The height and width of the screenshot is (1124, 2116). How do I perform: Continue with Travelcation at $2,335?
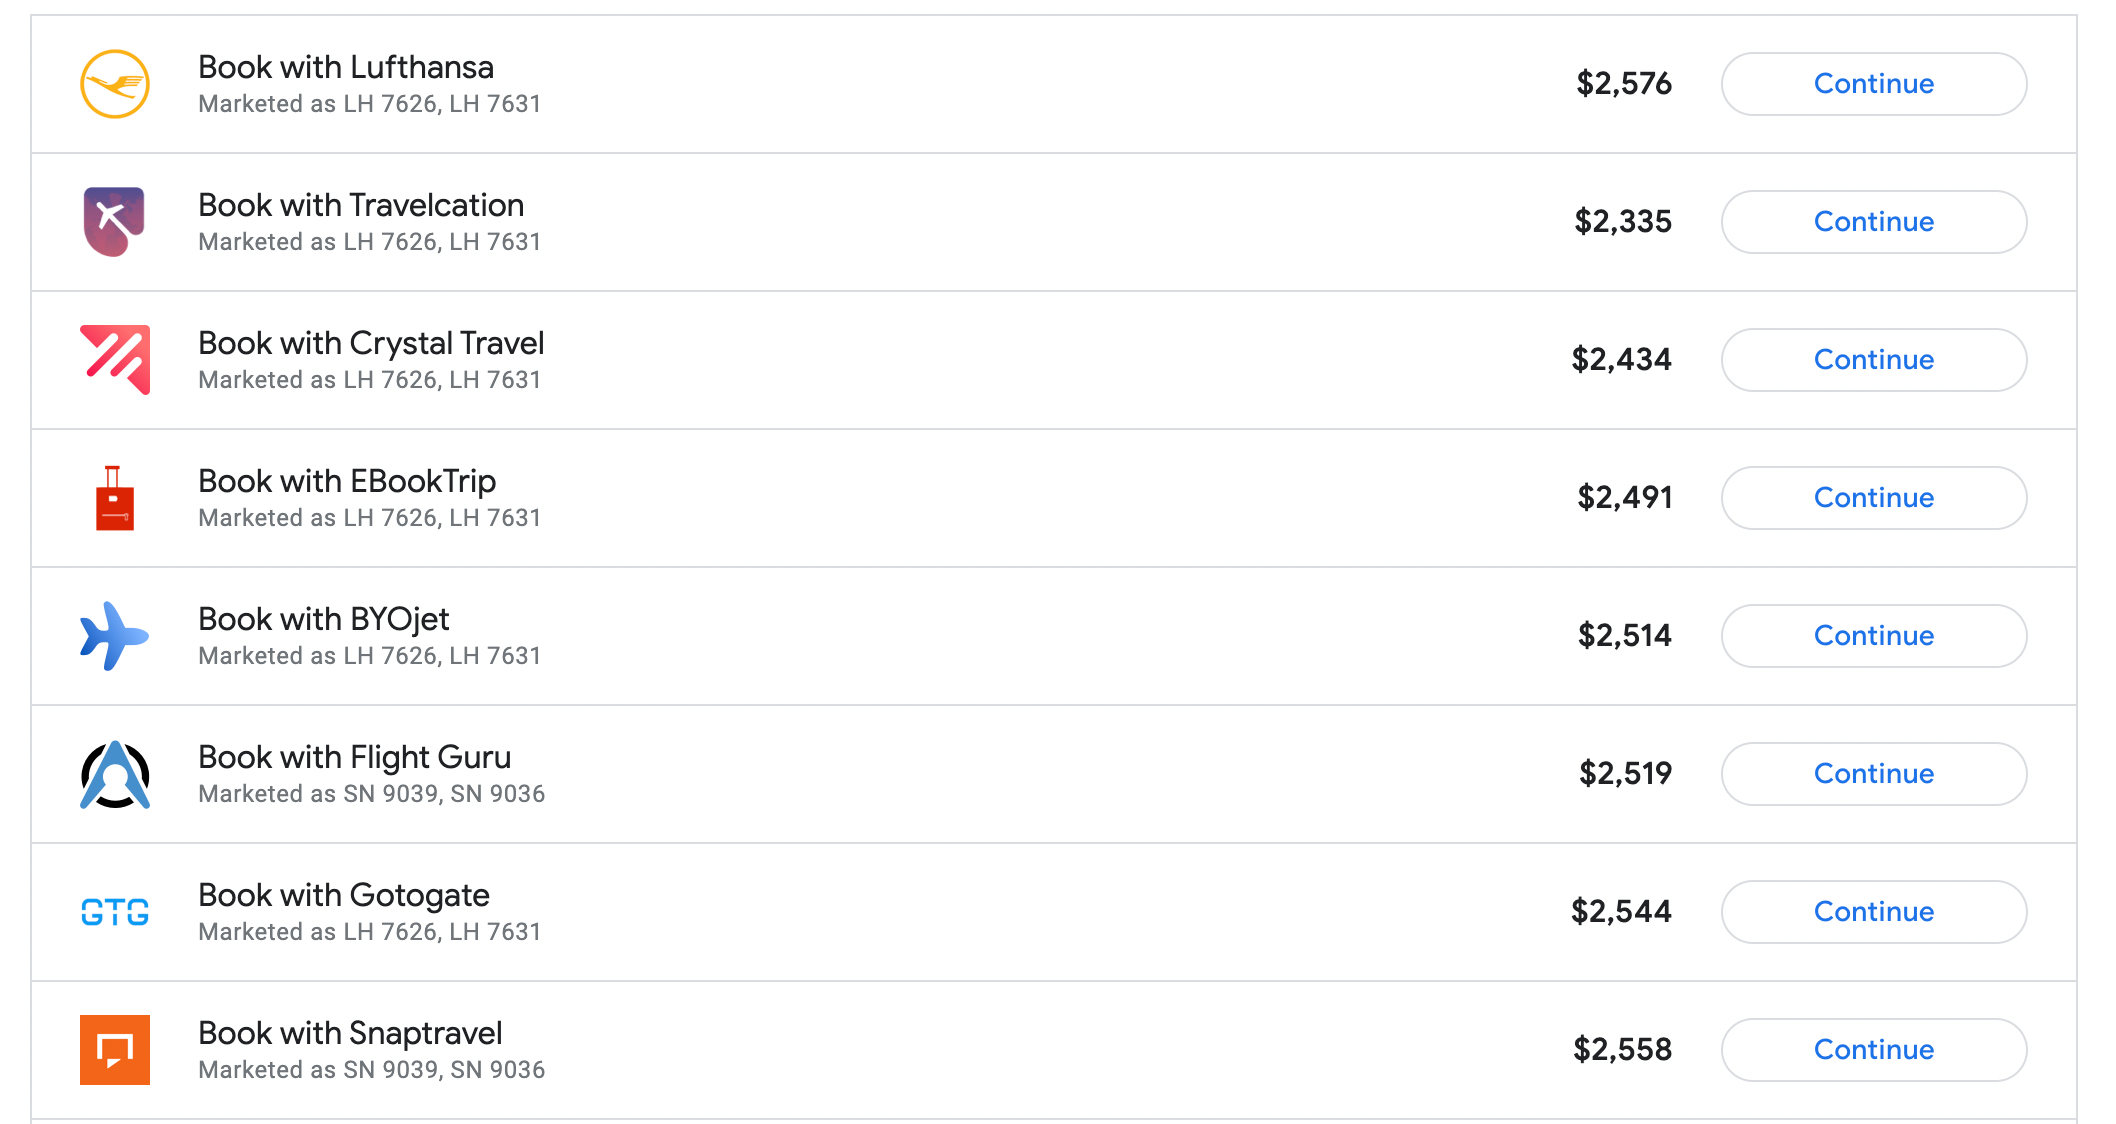coord(1873,222)
